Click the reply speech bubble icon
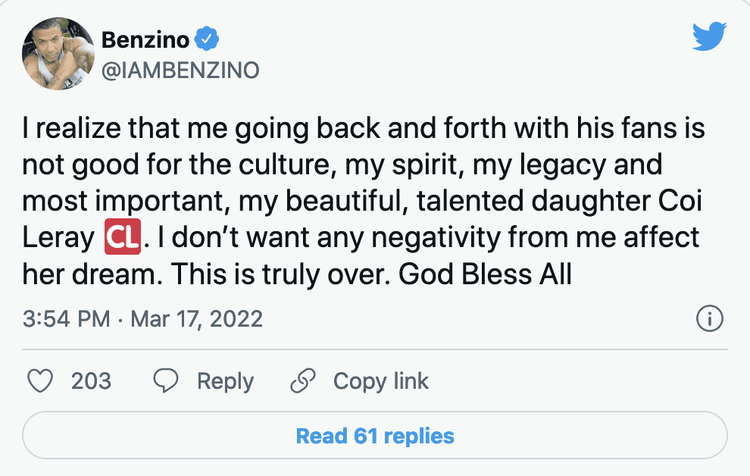The image size is (750, 476). pyautogui.click(x=165, y=381)
